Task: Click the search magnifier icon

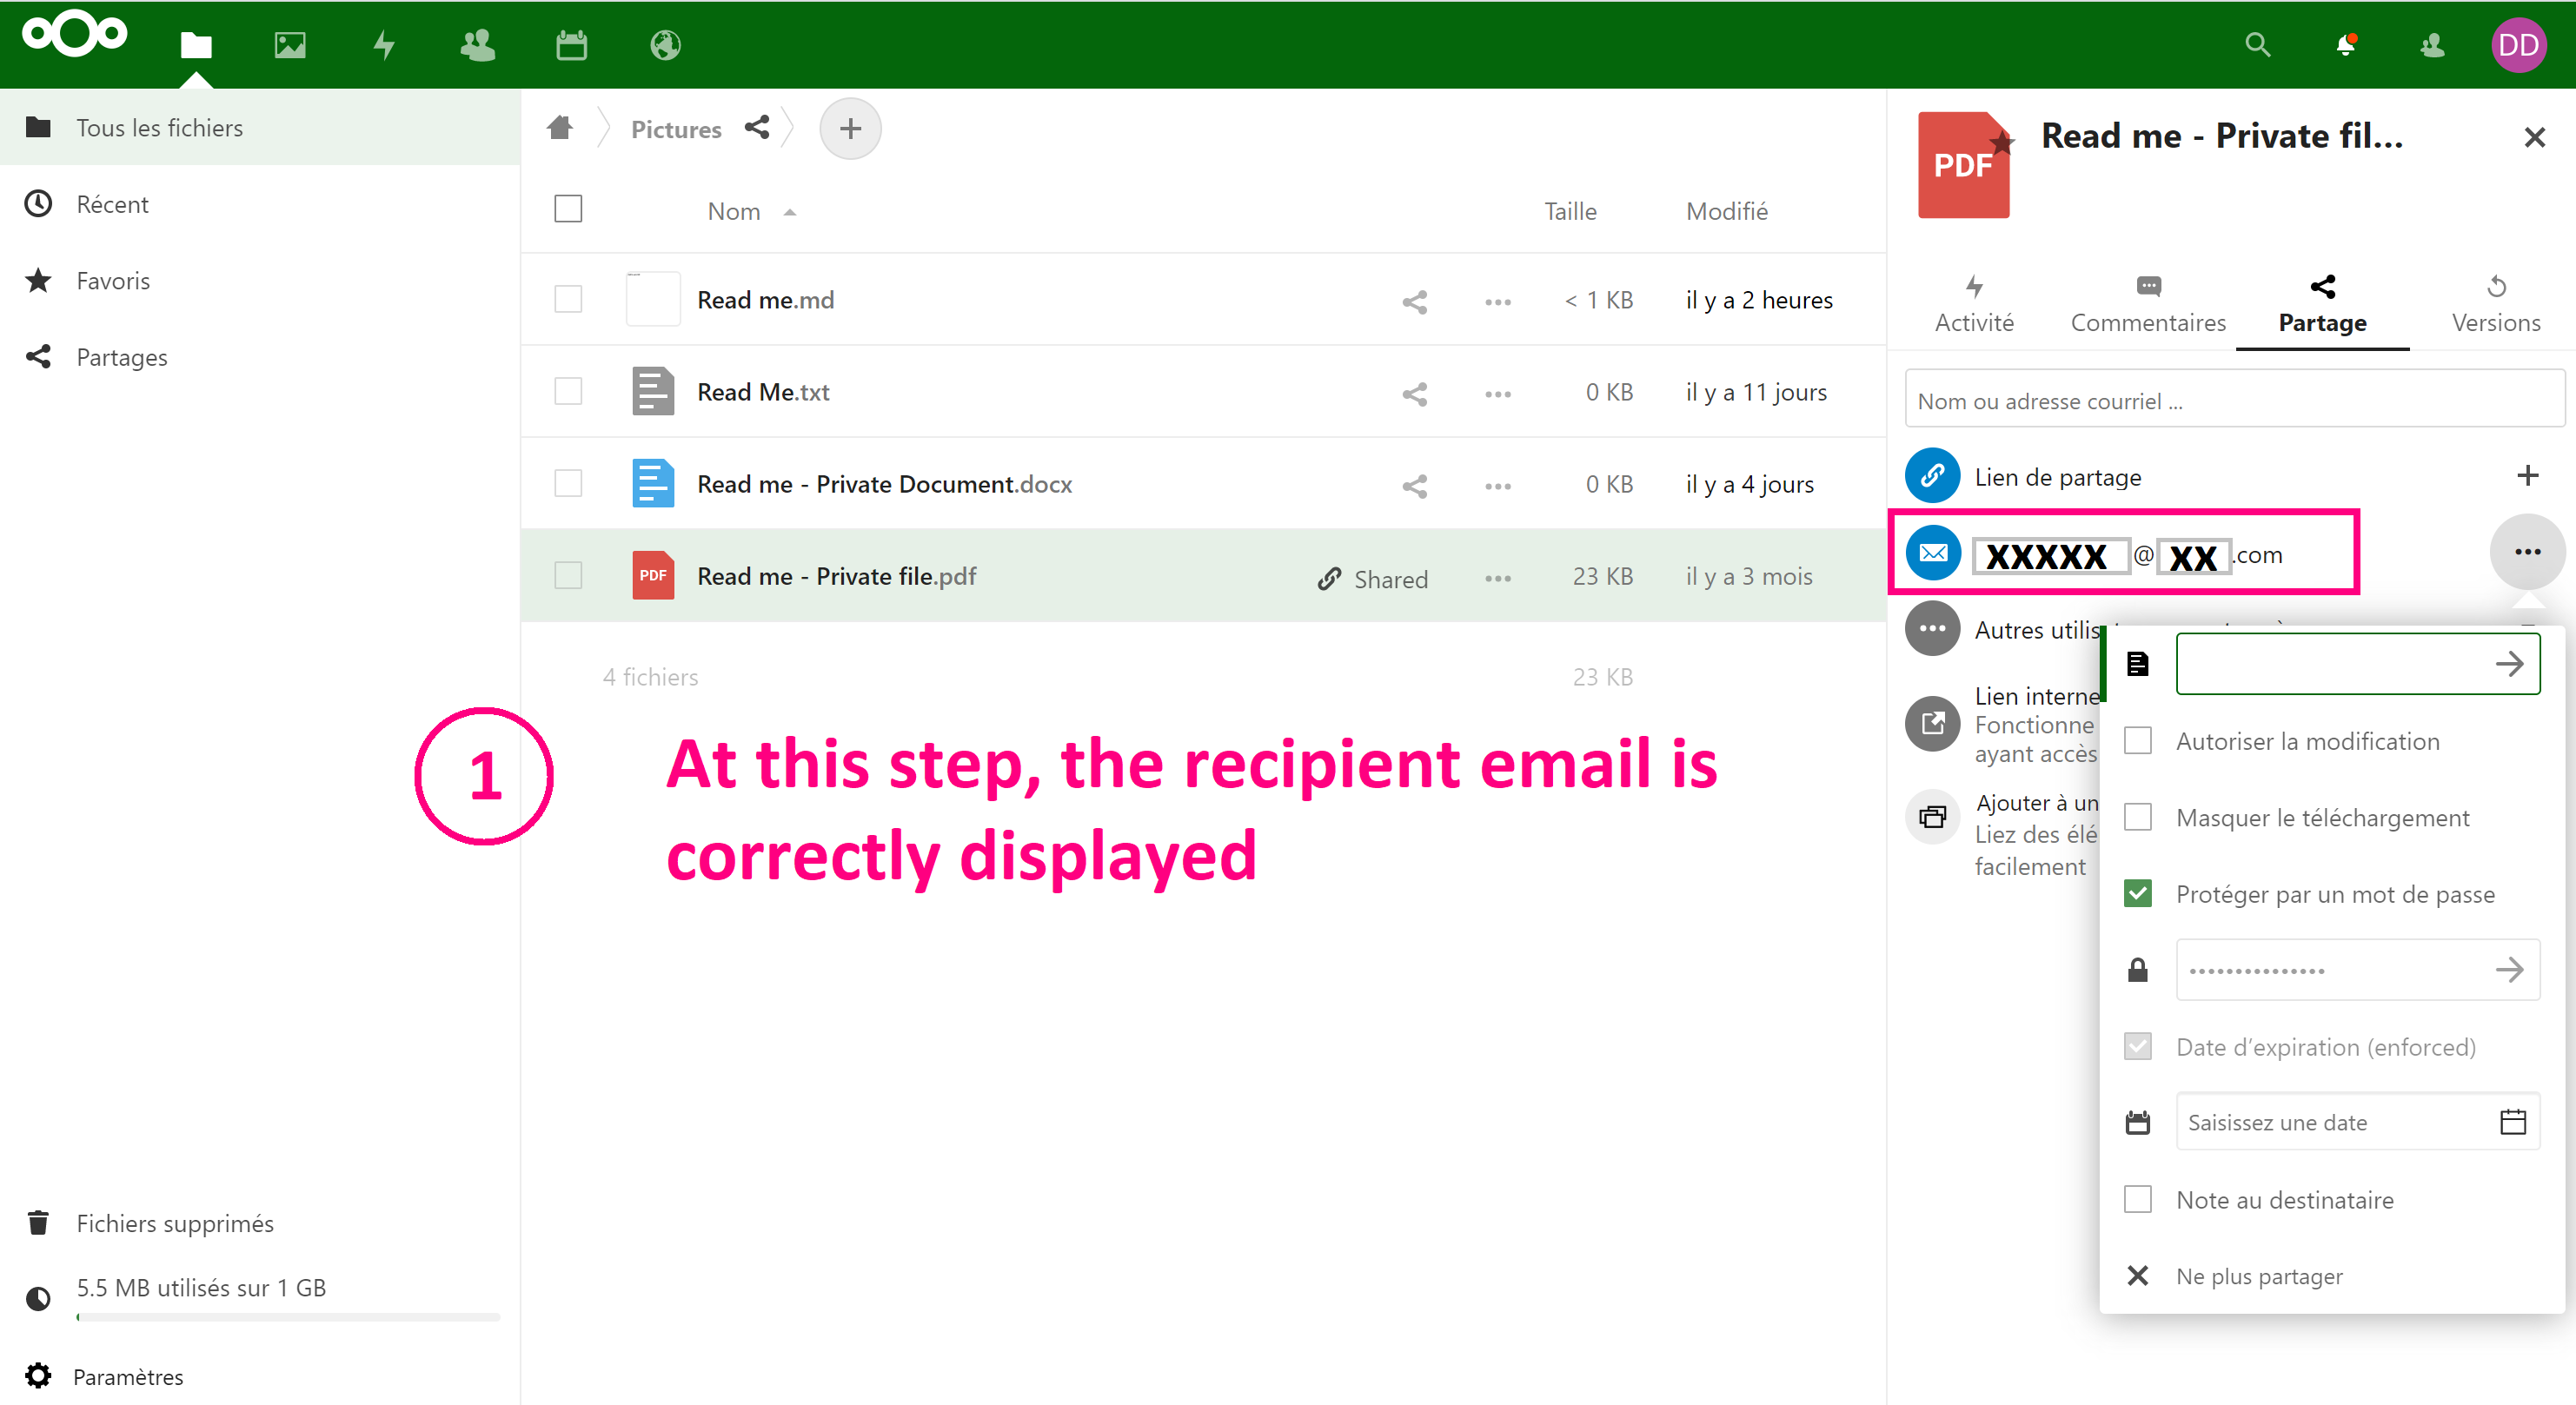Action: click(2257, 44)
